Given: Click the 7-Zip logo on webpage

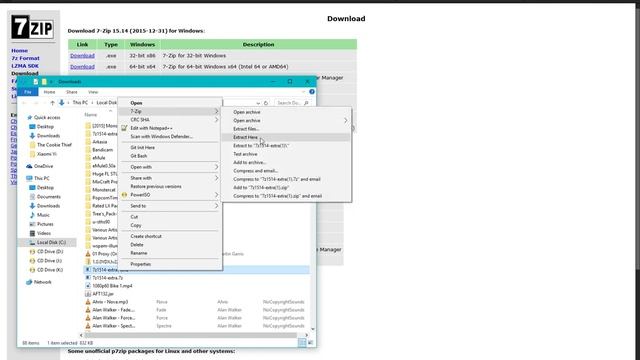Looking at the screenshot, I should click(x=32, y=27).
